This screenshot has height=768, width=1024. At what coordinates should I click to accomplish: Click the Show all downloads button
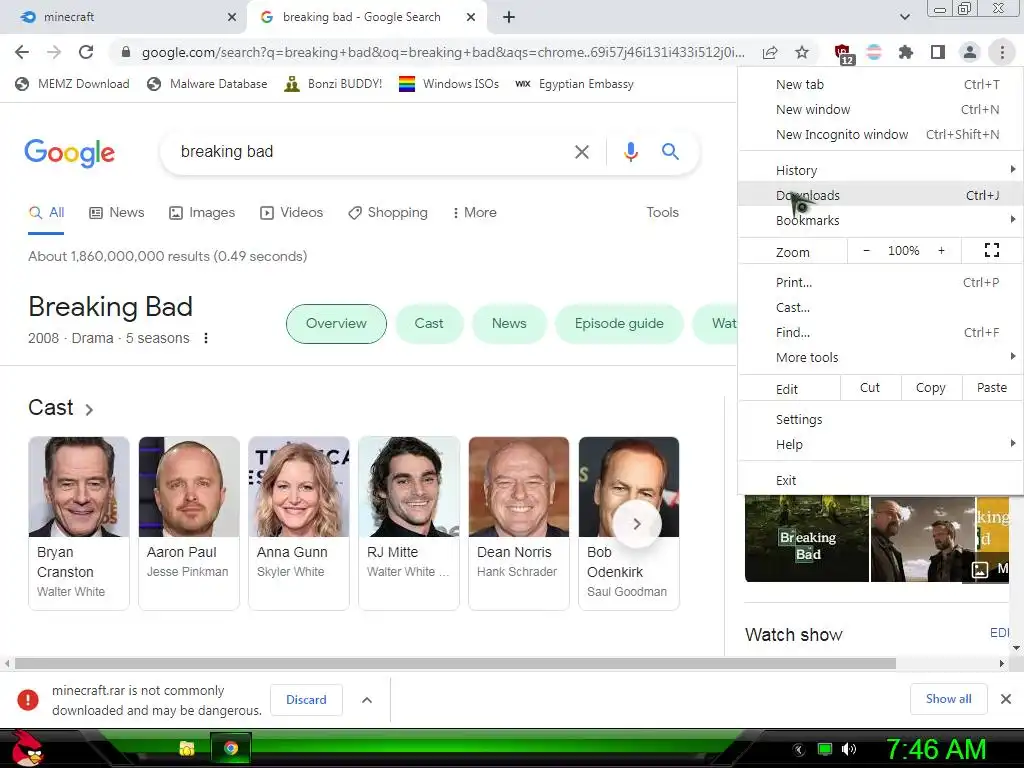point(948,699)
